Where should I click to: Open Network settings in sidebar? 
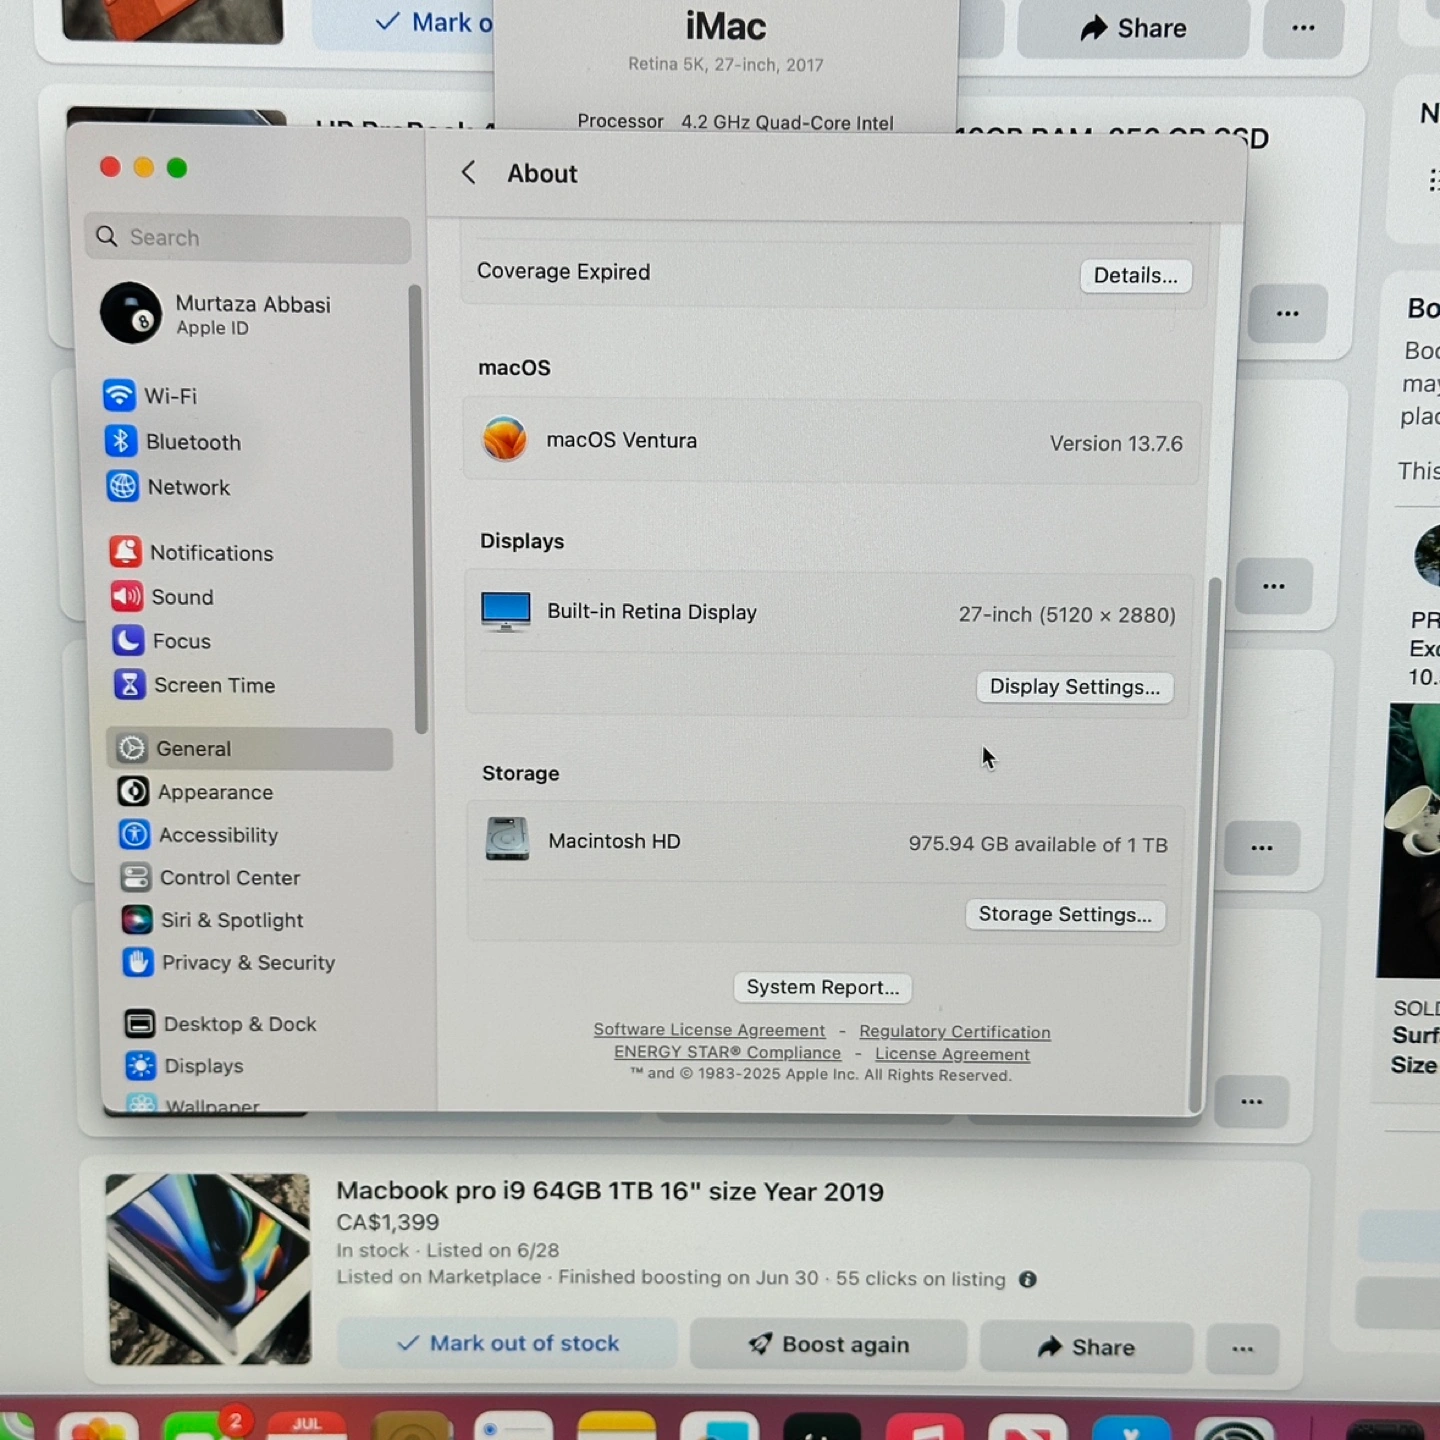(169, 487)
